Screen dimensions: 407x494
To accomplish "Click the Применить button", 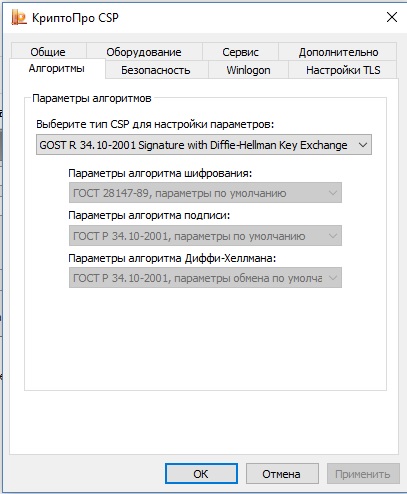I will pos(363,474).
